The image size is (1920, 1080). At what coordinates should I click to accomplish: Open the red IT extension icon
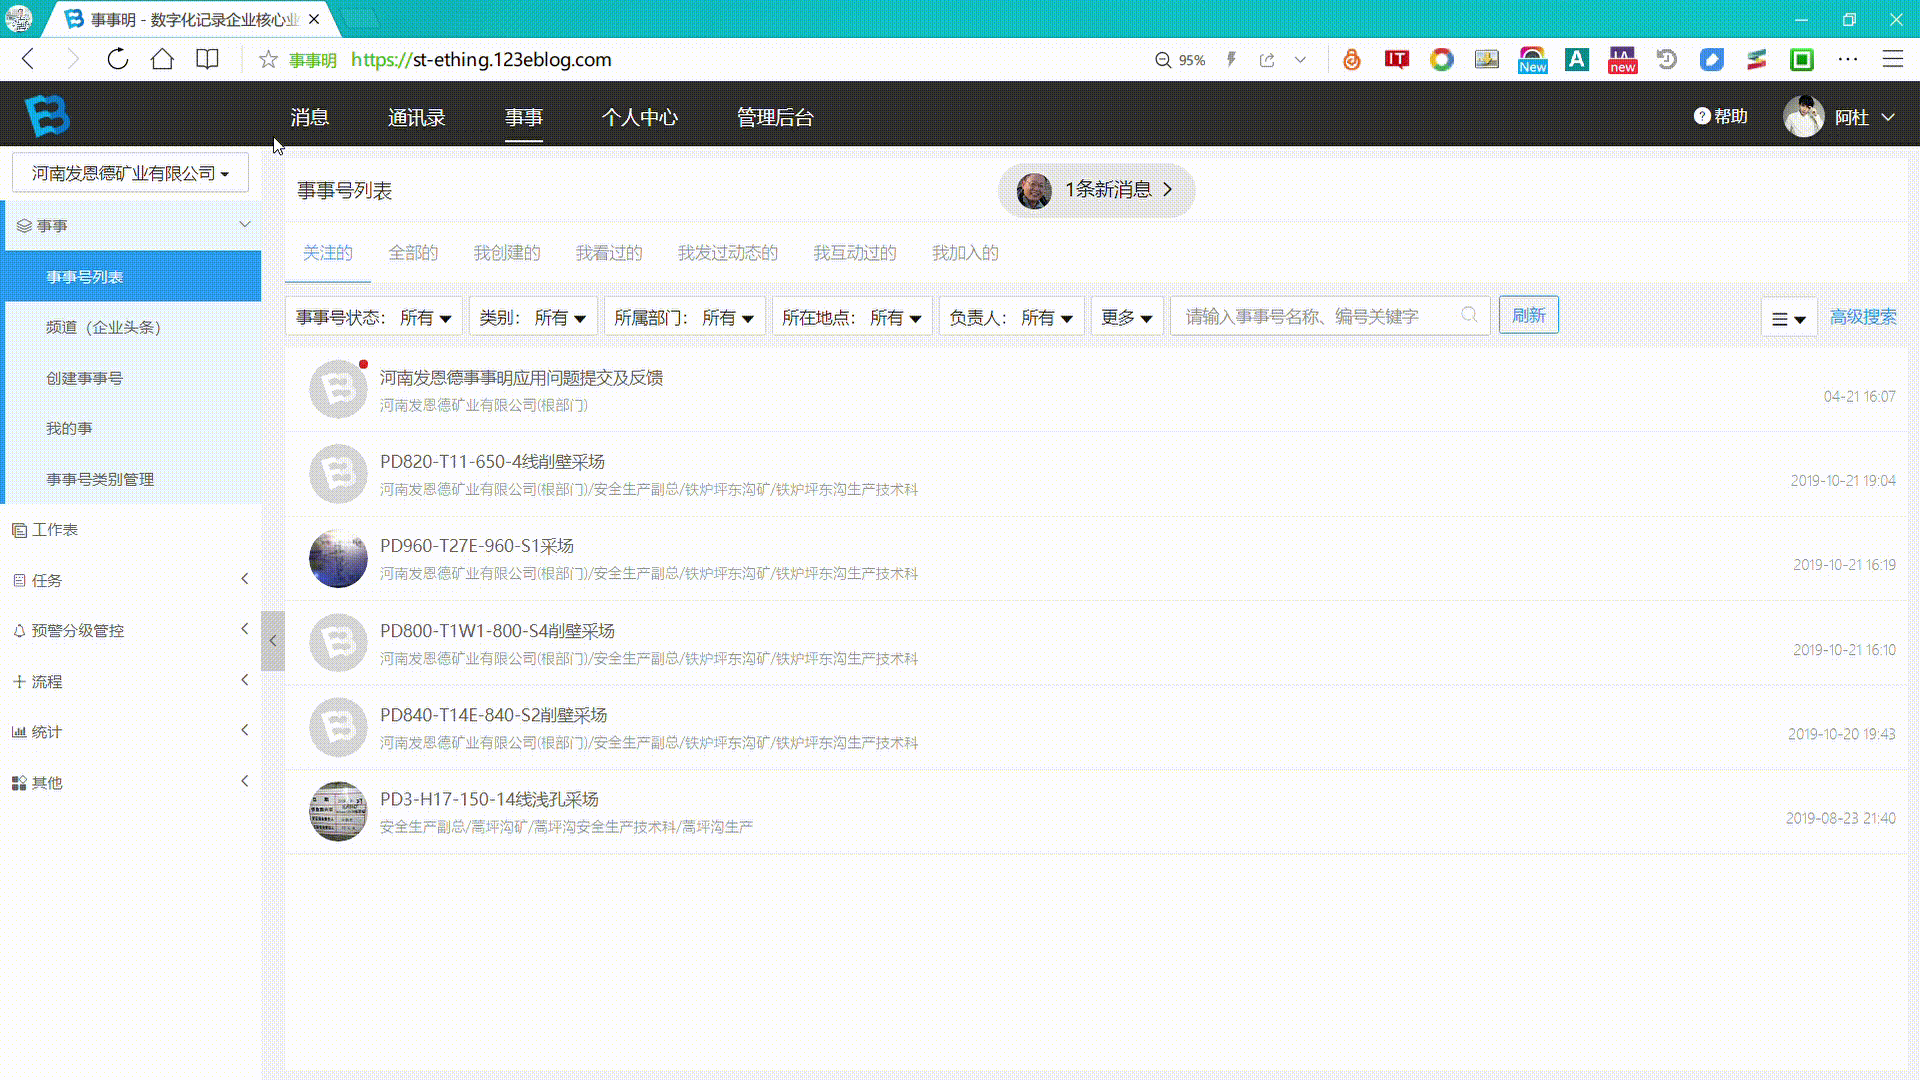1397,60
